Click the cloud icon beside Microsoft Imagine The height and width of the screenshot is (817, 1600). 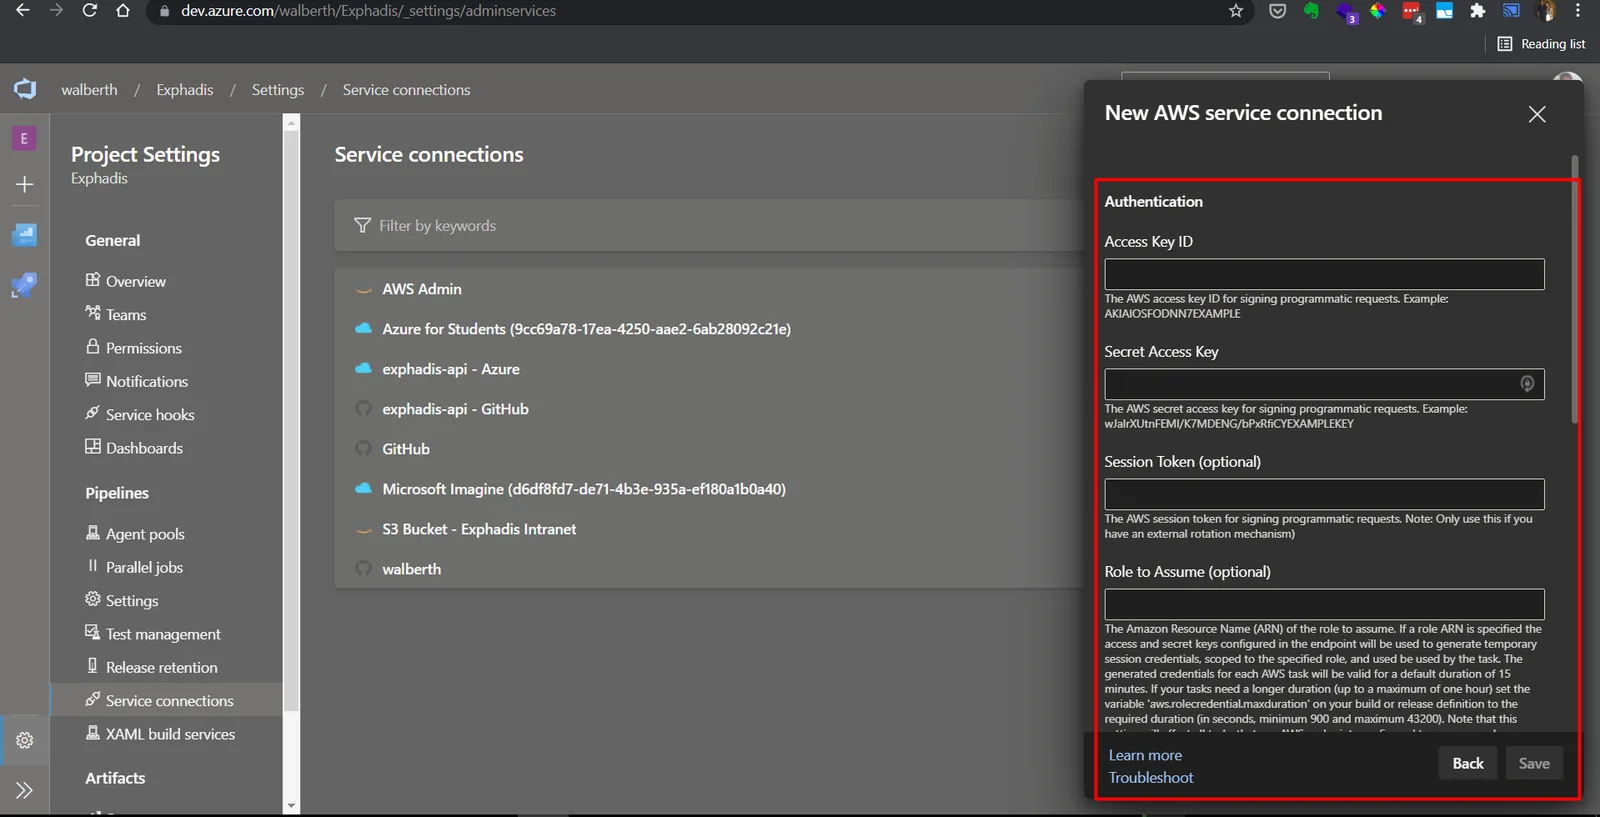click(364, 489)
